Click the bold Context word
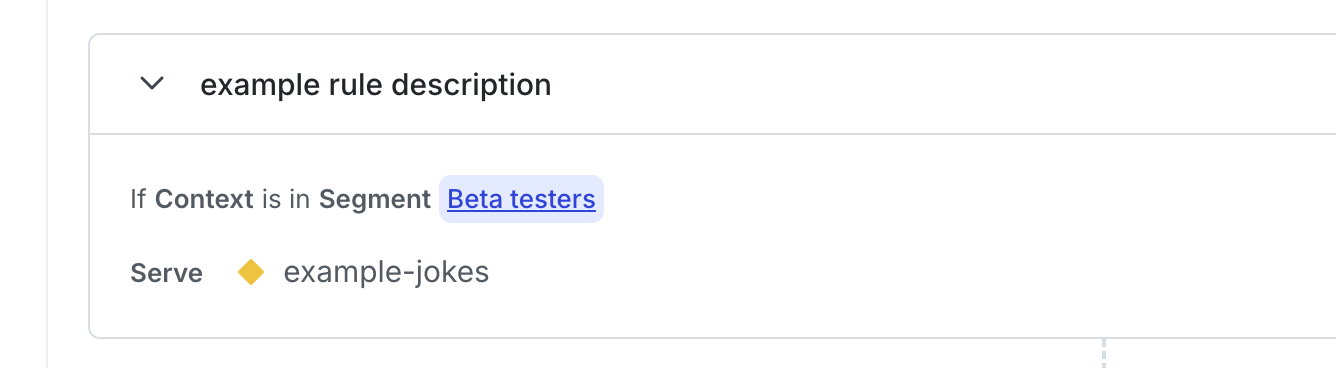The width and height of the screenshot is (1336, 368). tap(204, 199)
